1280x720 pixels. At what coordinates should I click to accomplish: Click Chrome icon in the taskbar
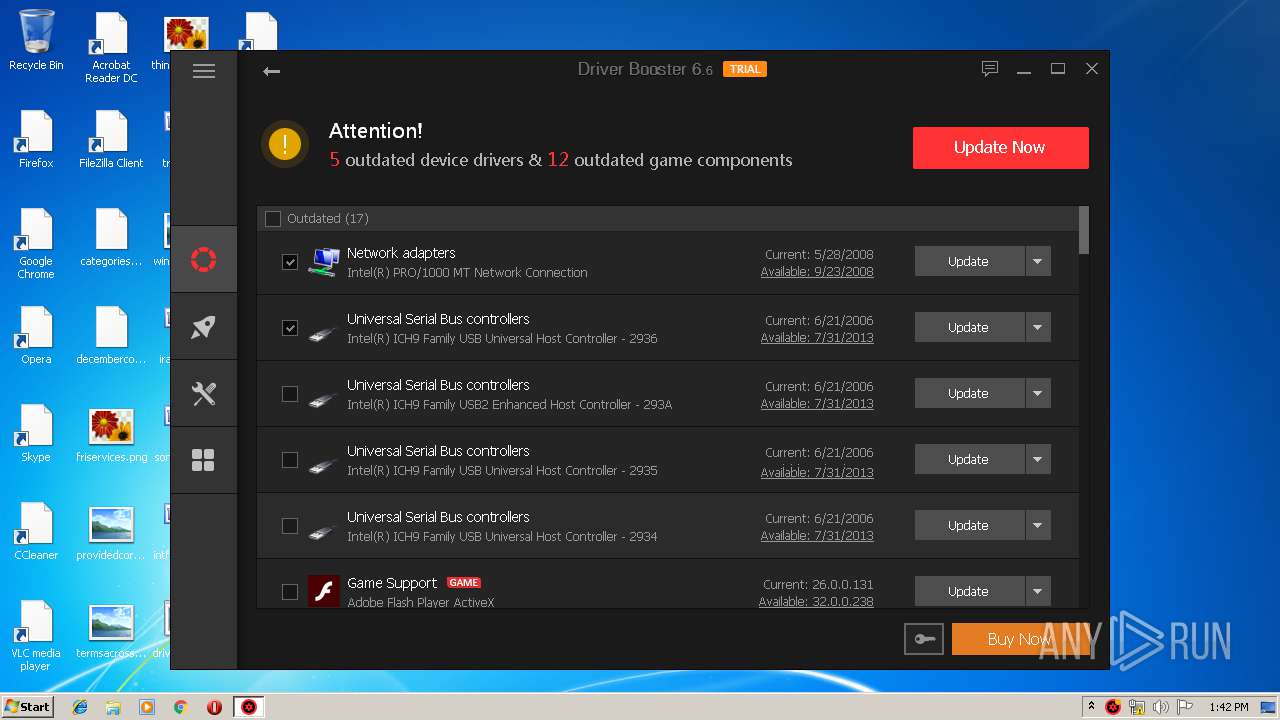pos(180,707)
